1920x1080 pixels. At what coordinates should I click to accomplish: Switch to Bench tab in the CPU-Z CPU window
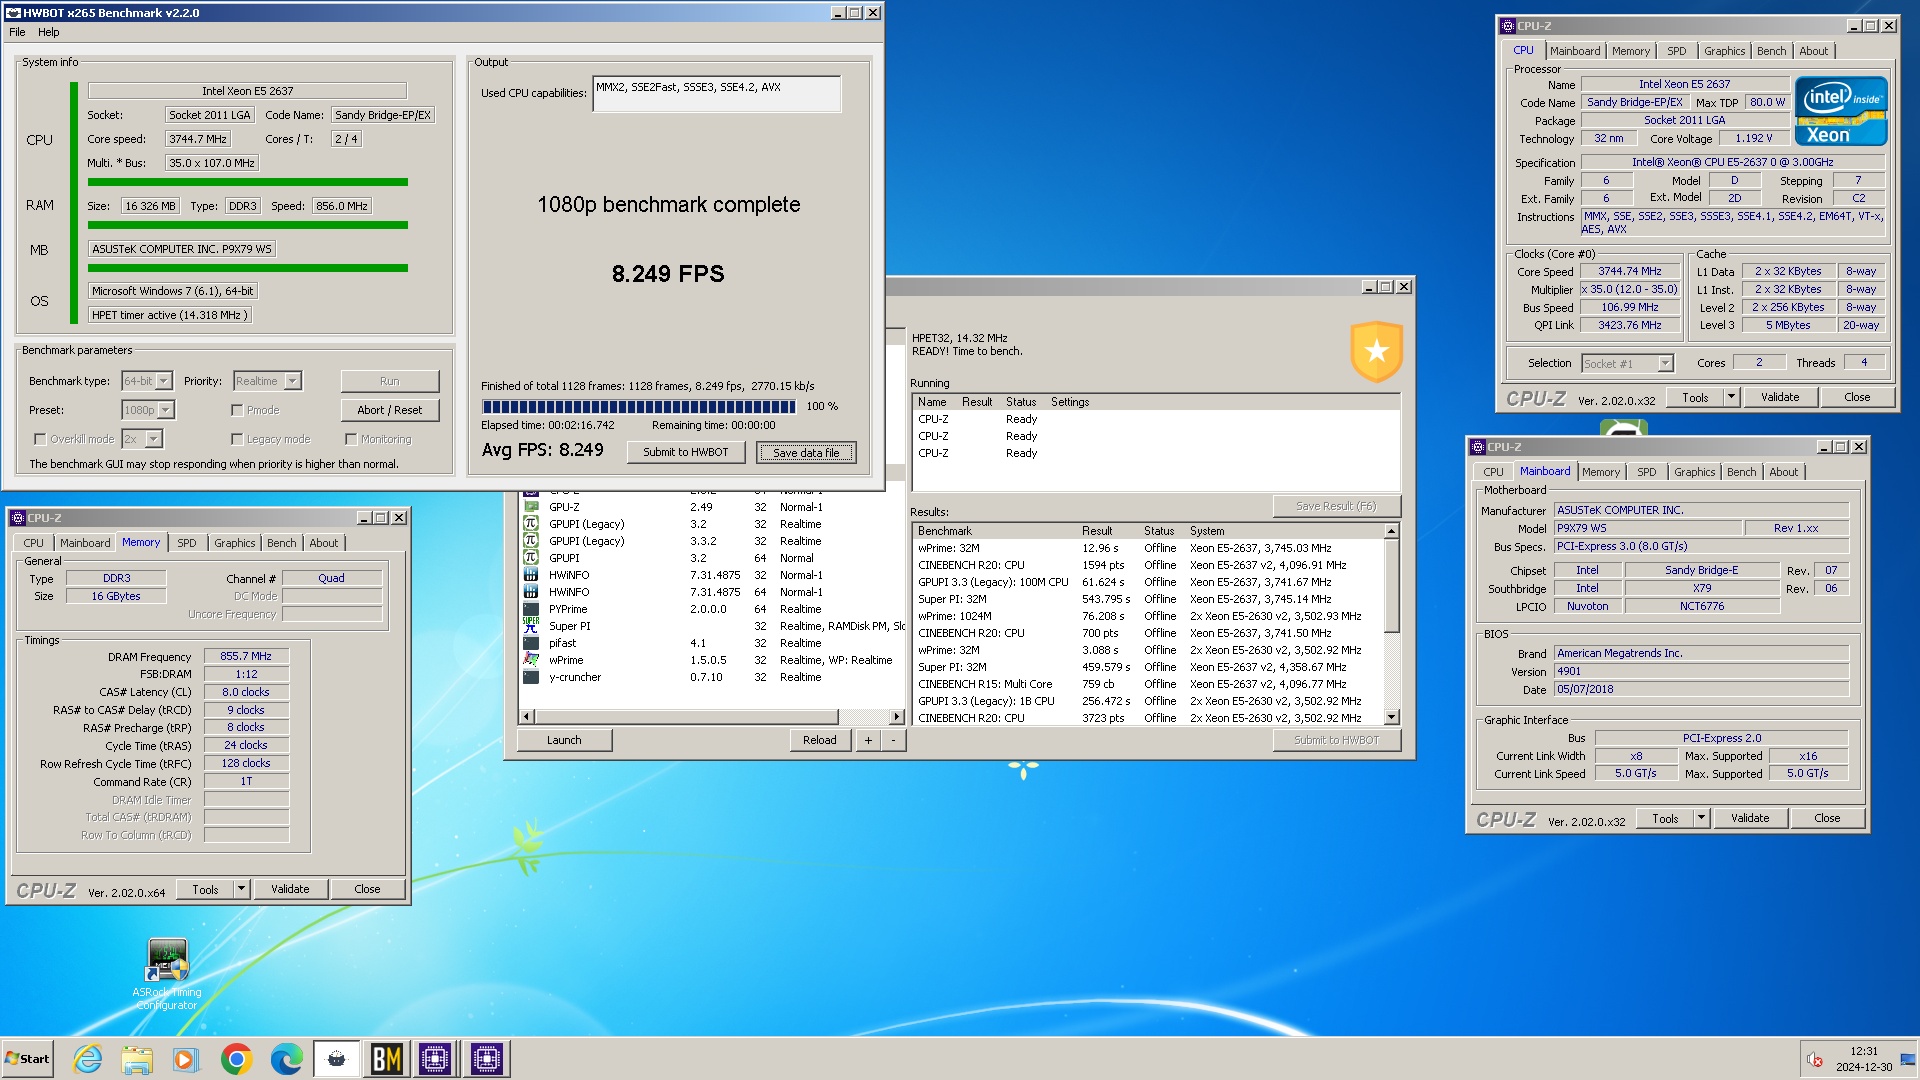coord(1771,51)
